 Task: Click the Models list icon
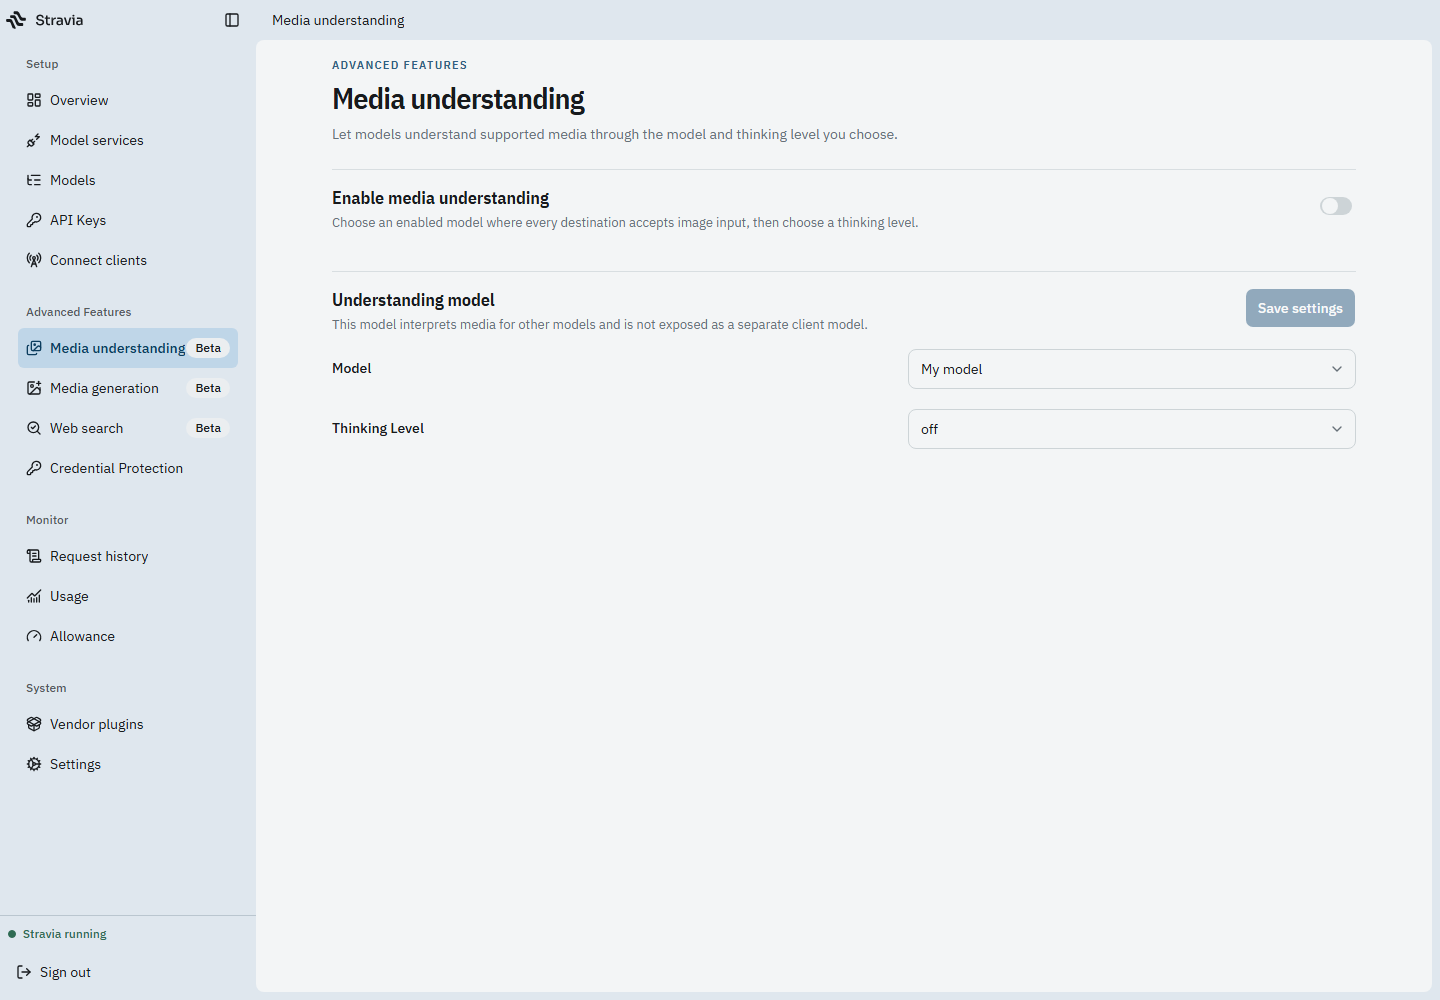[34, 180]
